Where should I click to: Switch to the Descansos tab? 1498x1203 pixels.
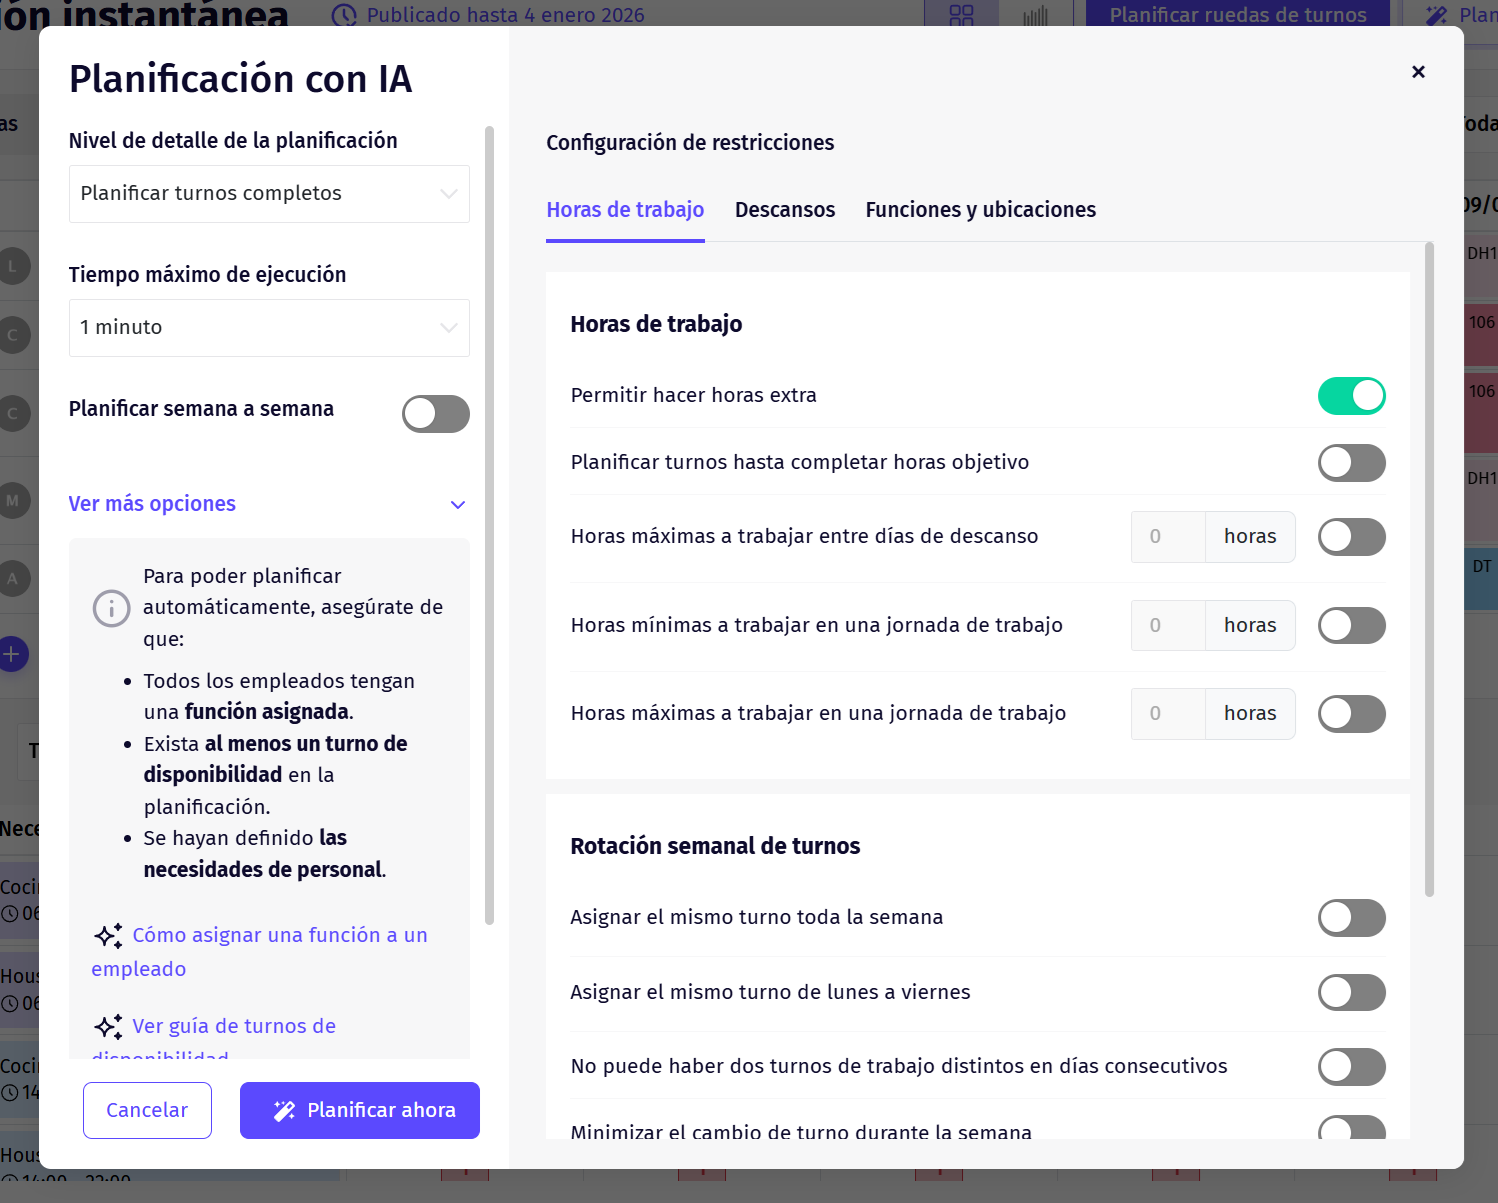coord(785,210)
